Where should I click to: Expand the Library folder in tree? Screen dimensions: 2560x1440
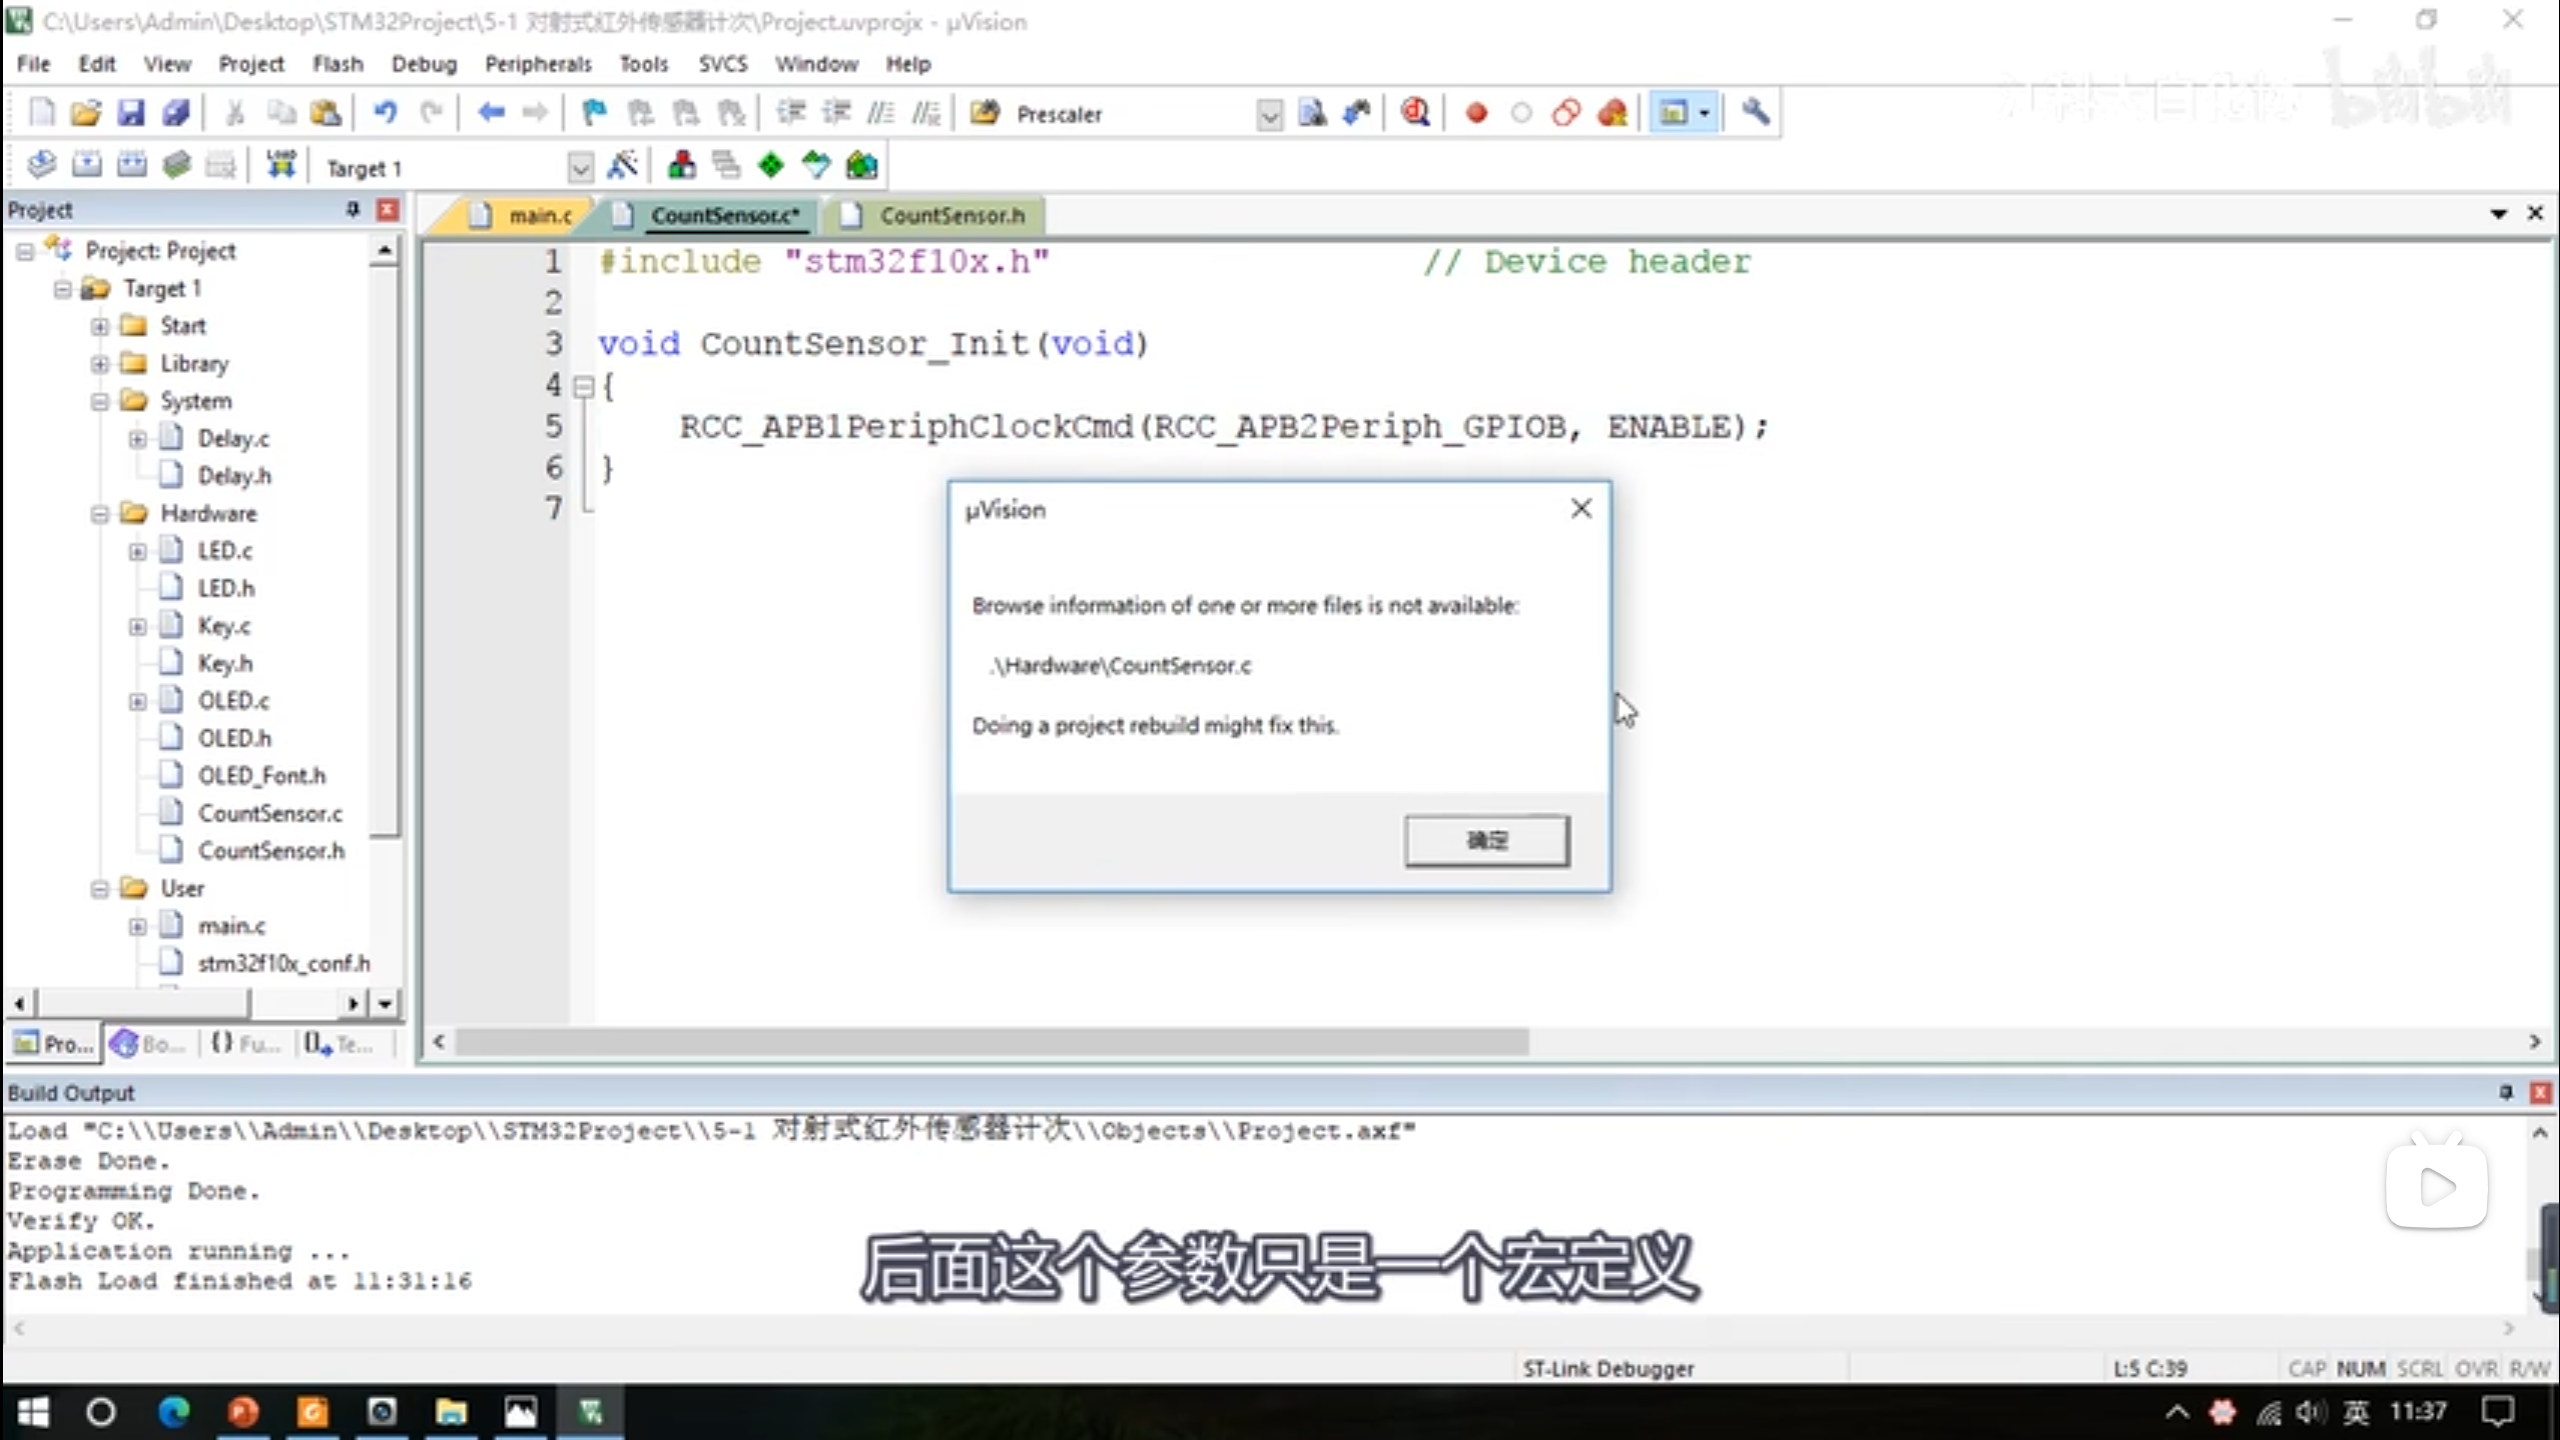[x=100, y=364]
